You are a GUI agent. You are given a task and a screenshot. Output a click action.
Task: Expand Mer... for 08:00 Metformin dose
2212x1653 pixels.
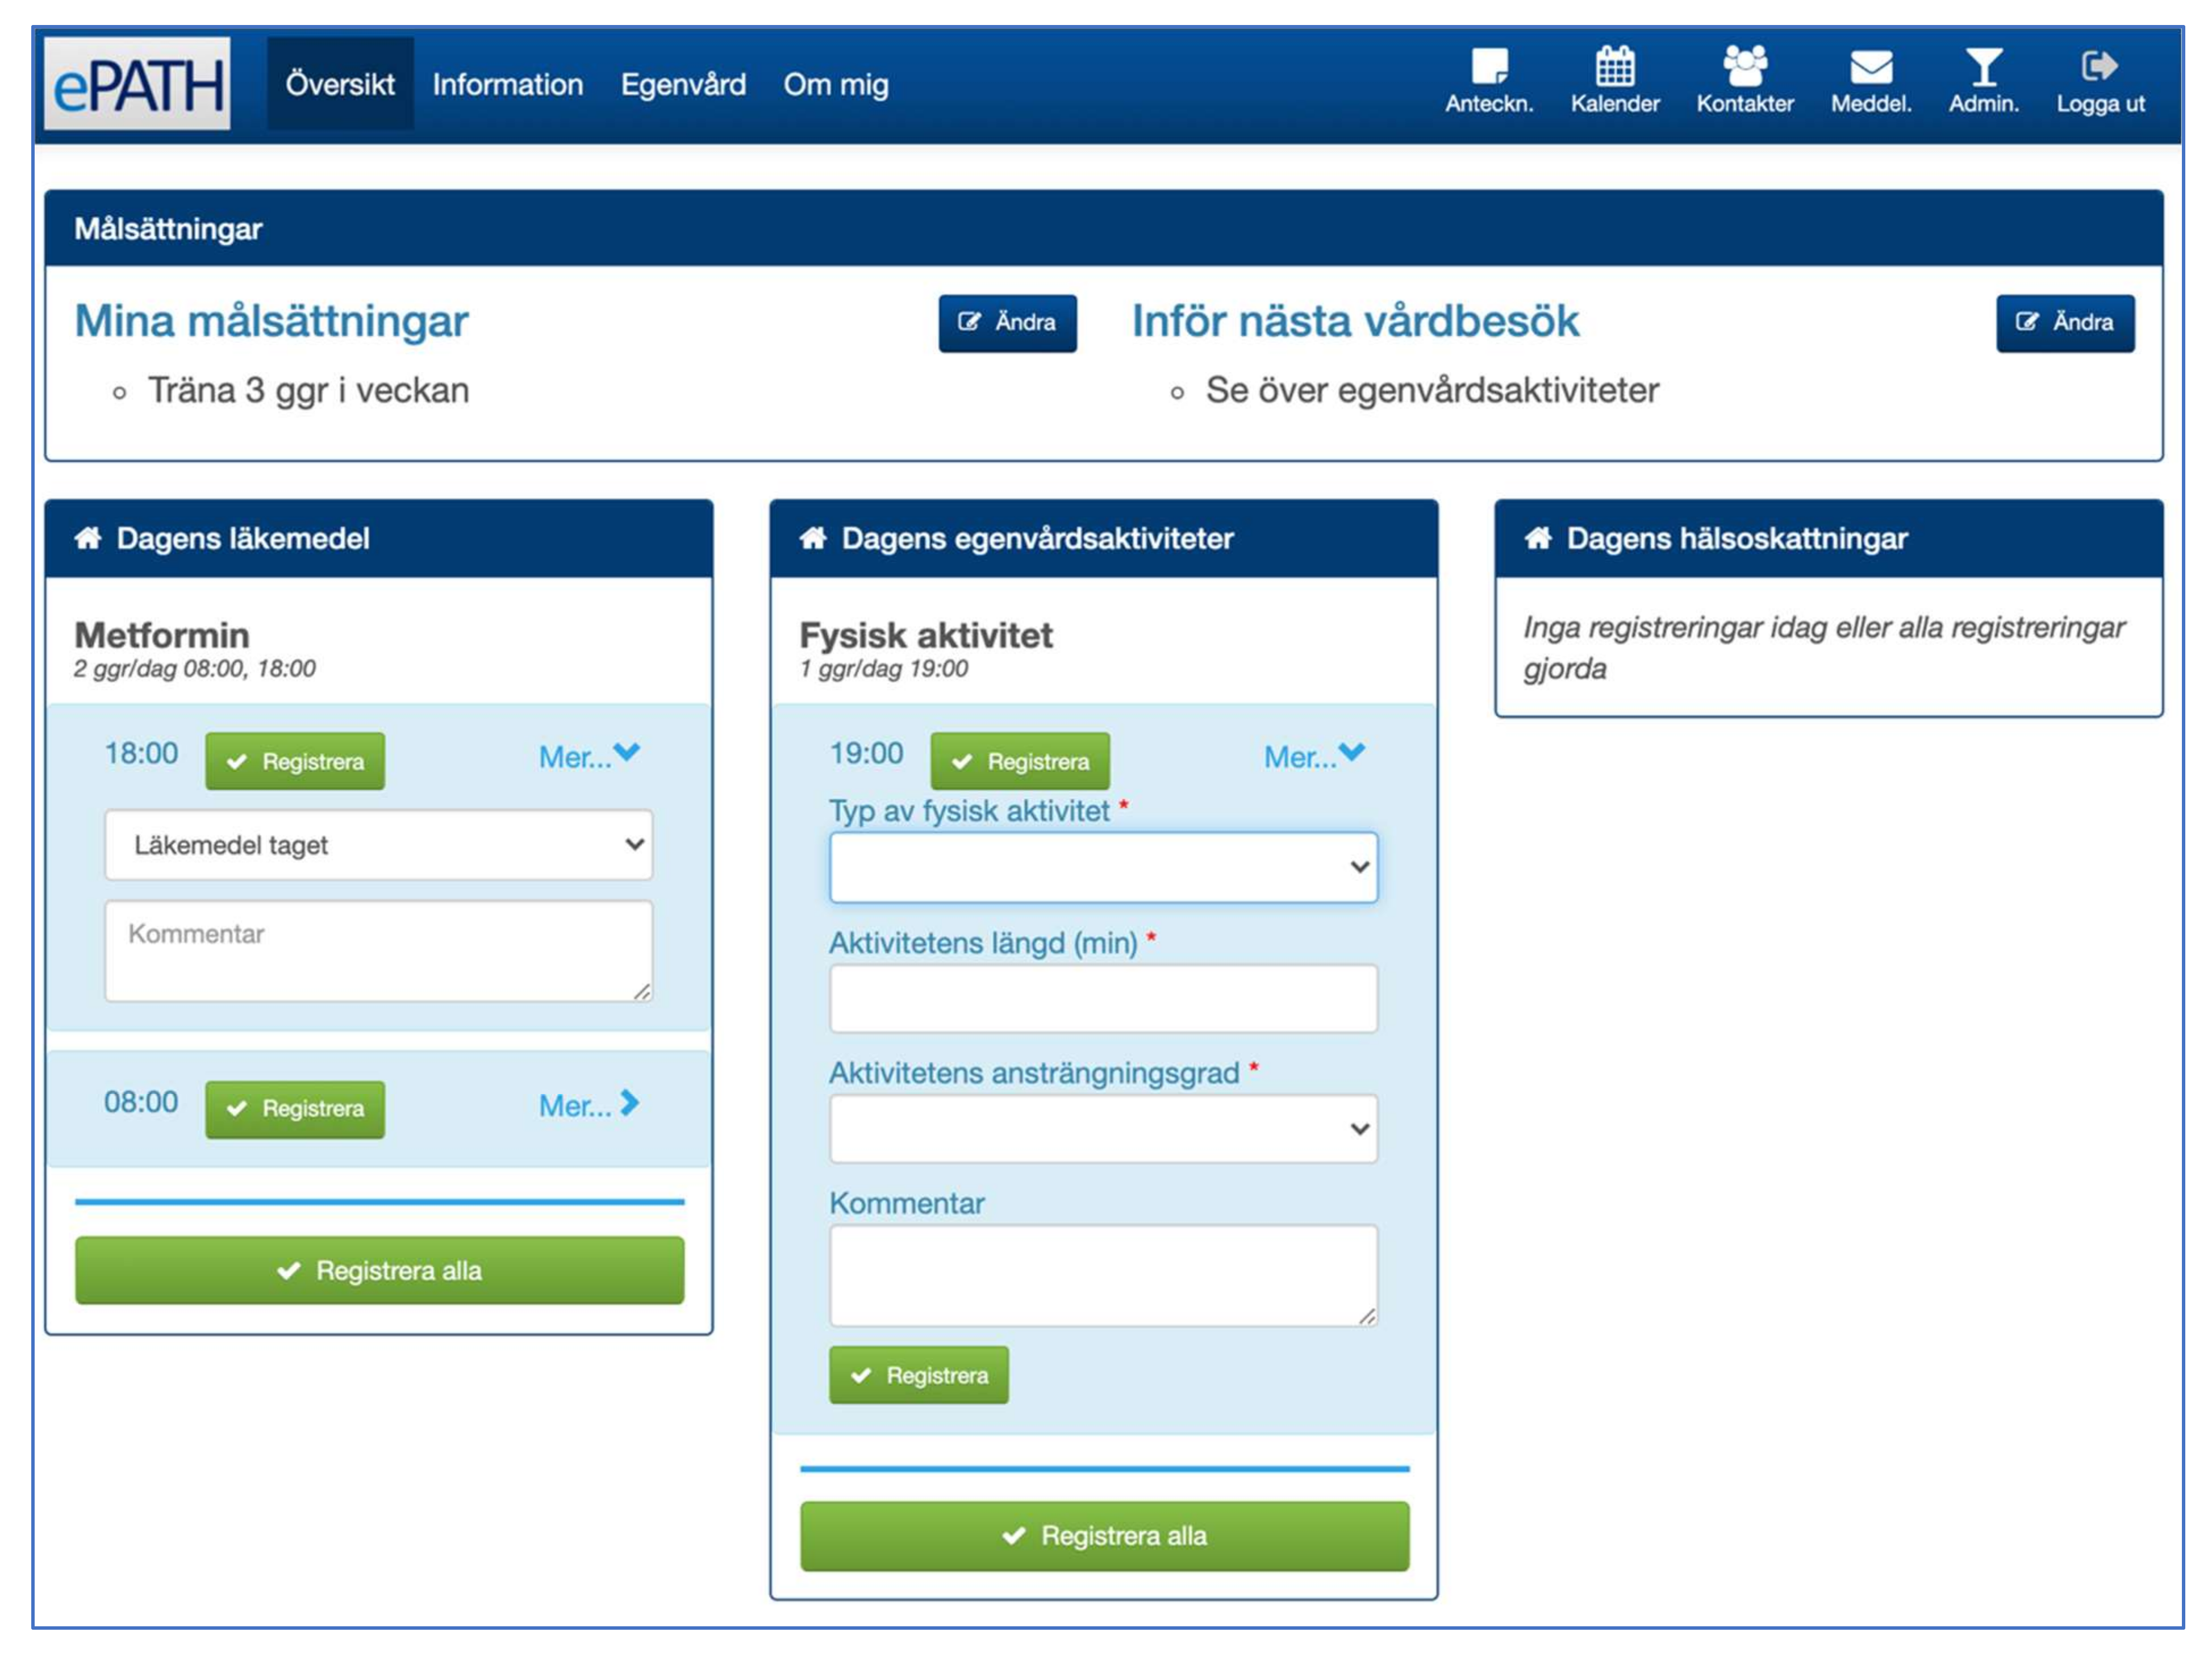point(588,1104)
